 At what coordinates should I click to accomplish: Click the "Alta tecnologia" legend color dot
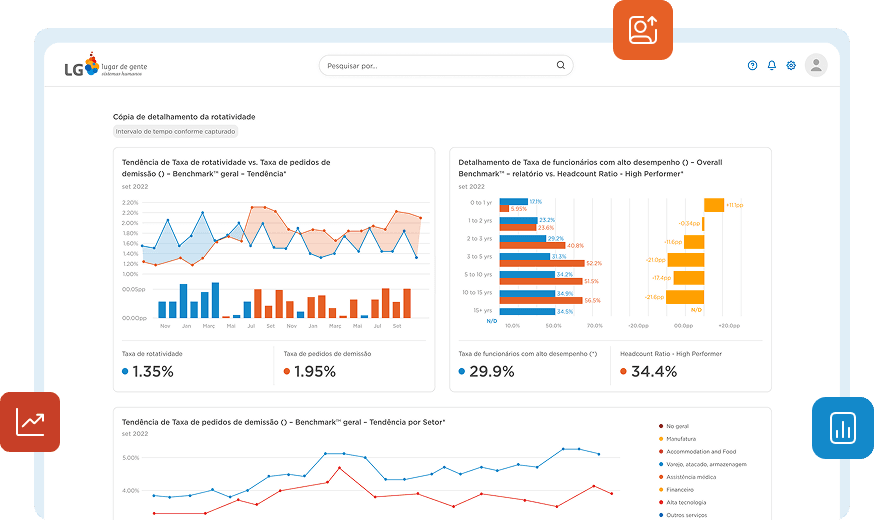(x=661, y=503)
